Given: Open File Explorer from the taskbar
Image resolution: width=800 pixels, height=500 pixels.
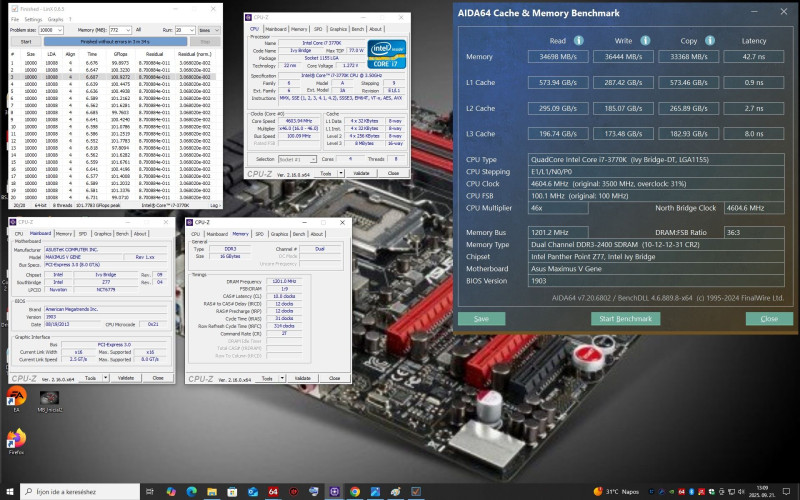Looking at the screenshot, I should click(212, 491).
